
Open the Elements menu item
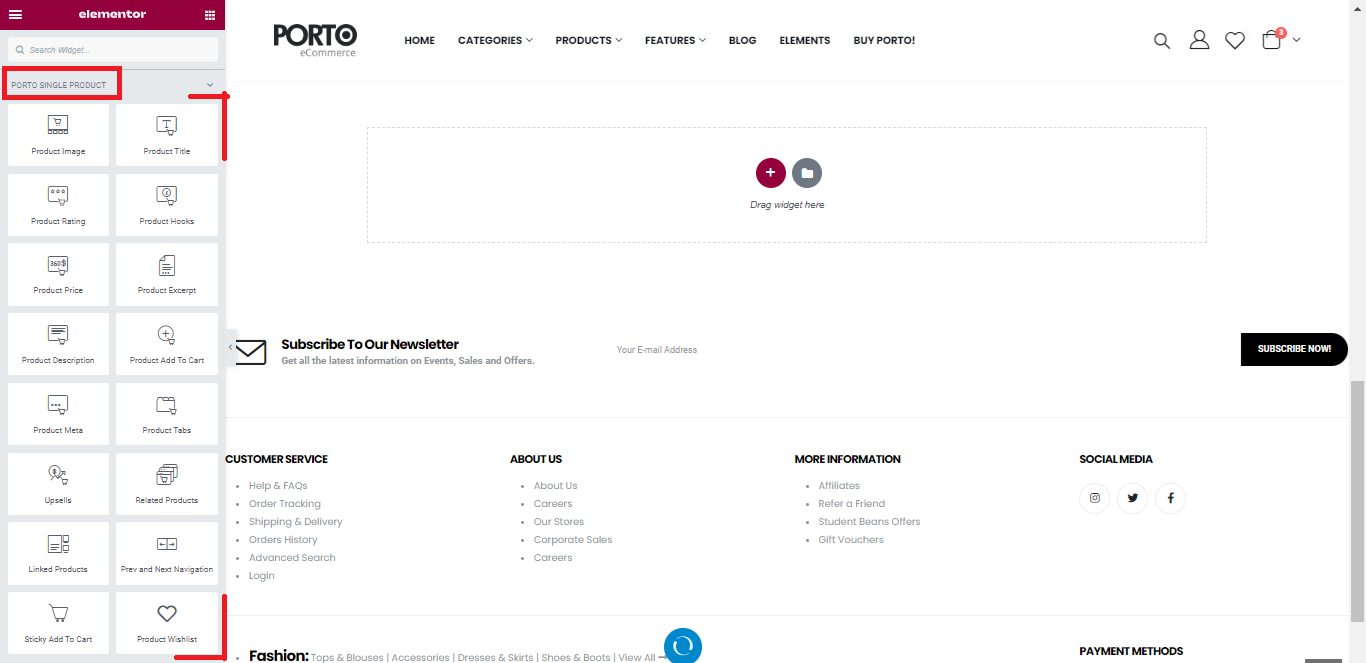(x=804, y=40)
